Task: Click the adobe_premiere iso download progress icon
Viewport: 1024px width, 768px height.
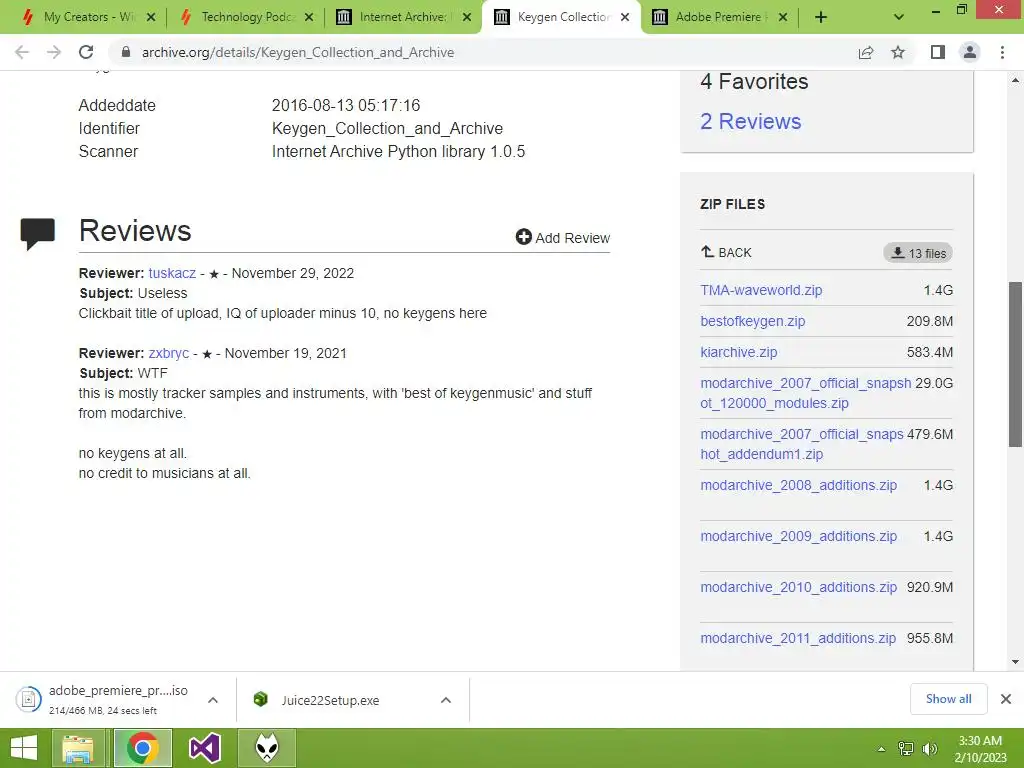Action: [29, 699]
